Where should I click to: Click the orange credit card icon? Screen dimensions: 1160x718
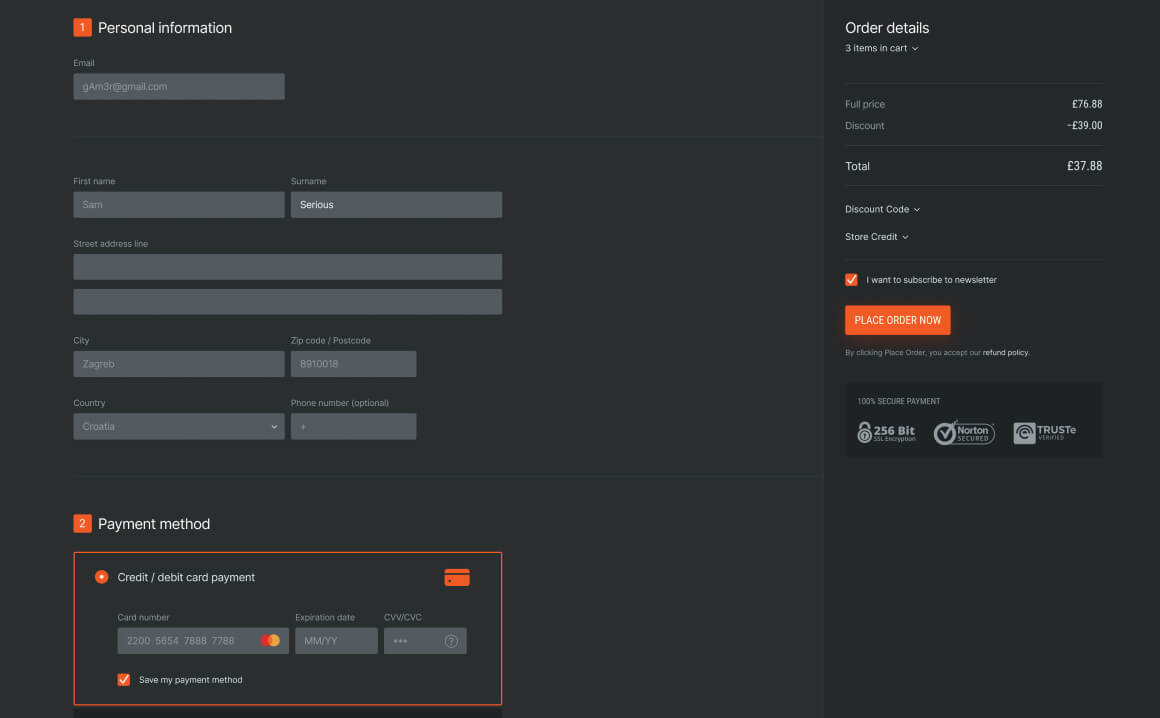tap(457, 577)
